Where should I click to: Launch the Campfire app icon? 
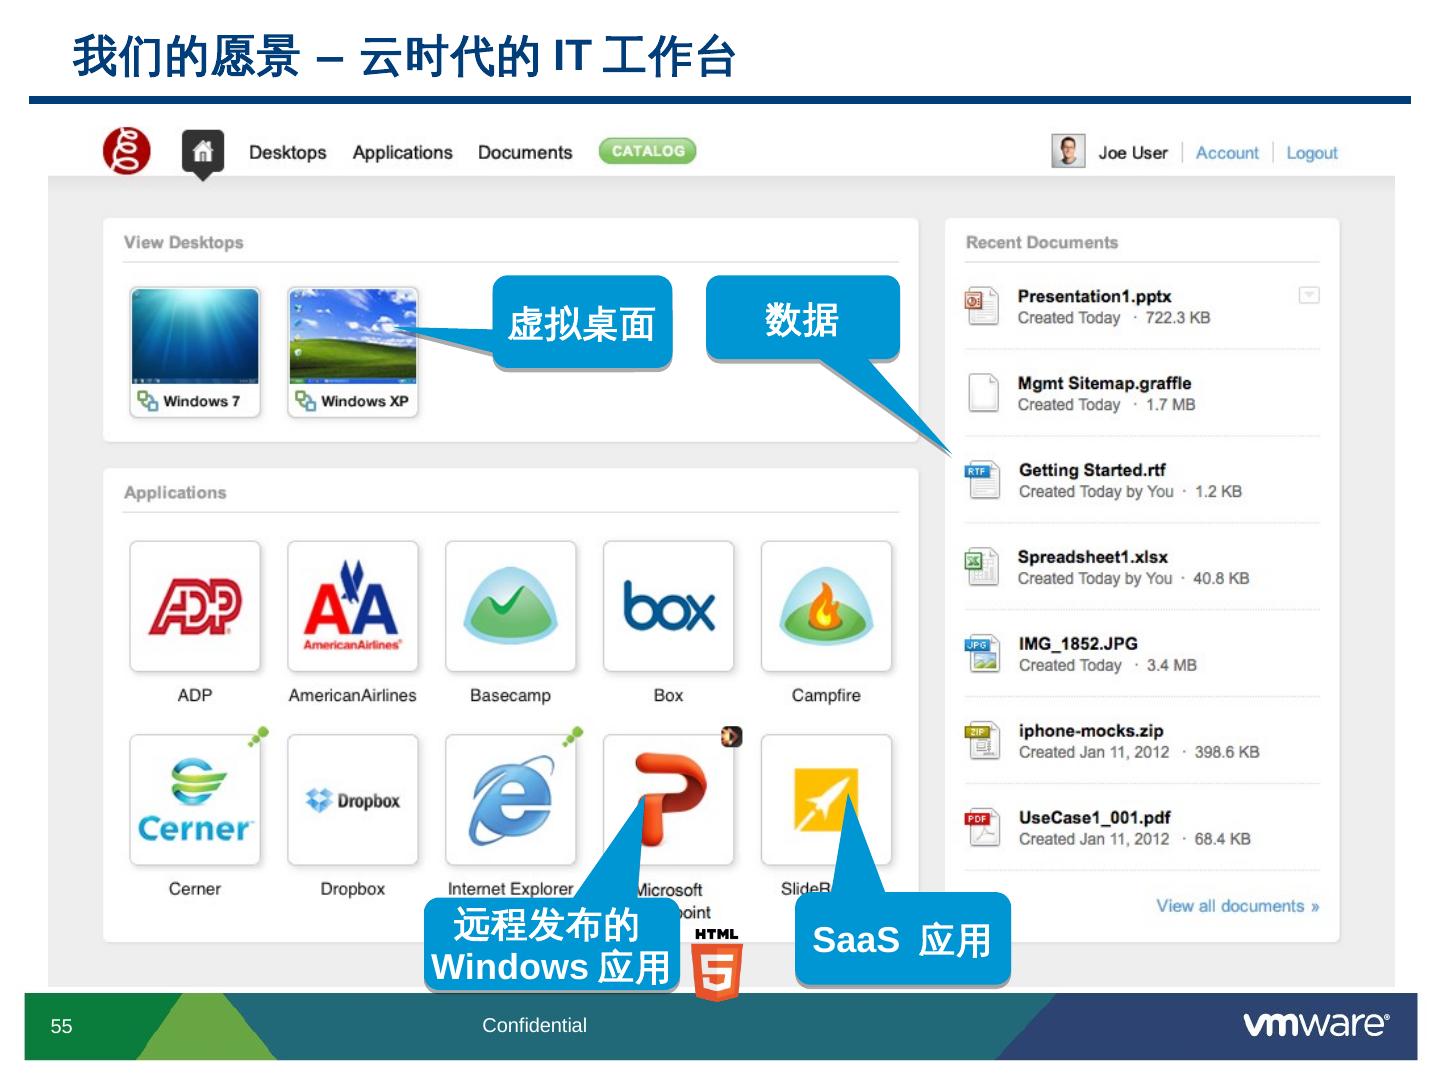pyautogui.click(x=827, y=606)
